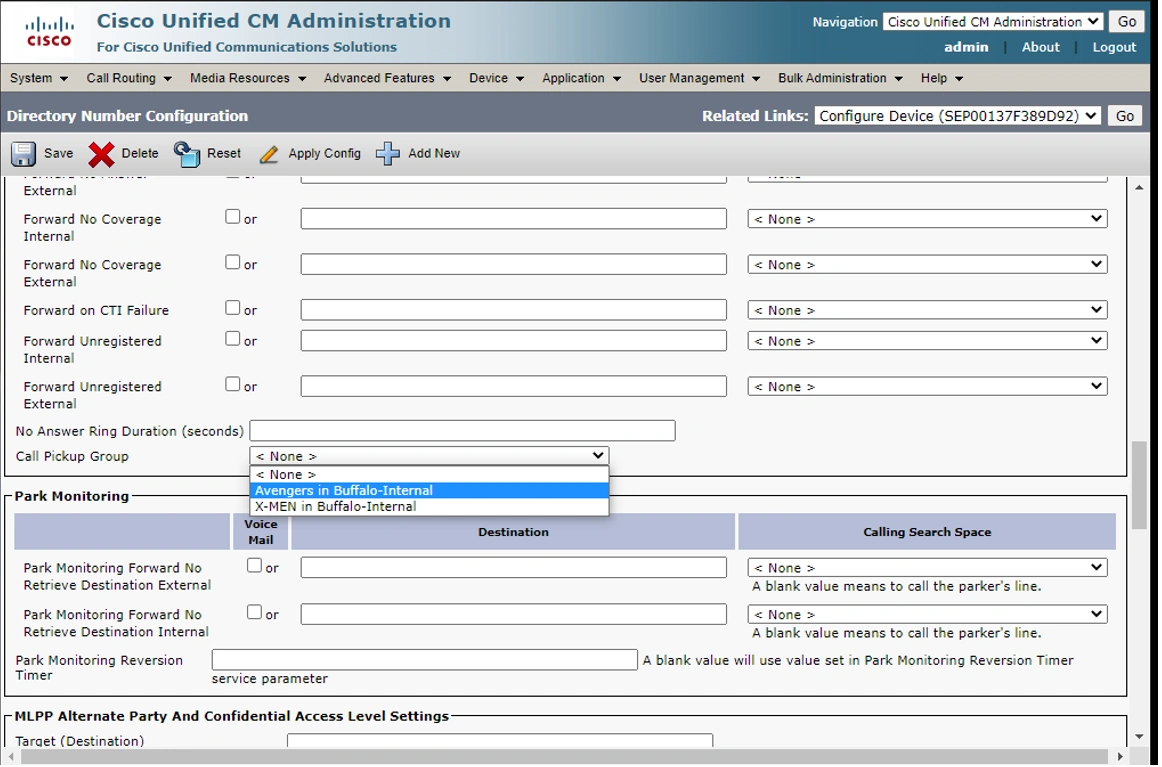Screen dimensions: 1162x767
Task: Click Park Monitoring Retrieve Destination External field
Action: click(514, 568)
